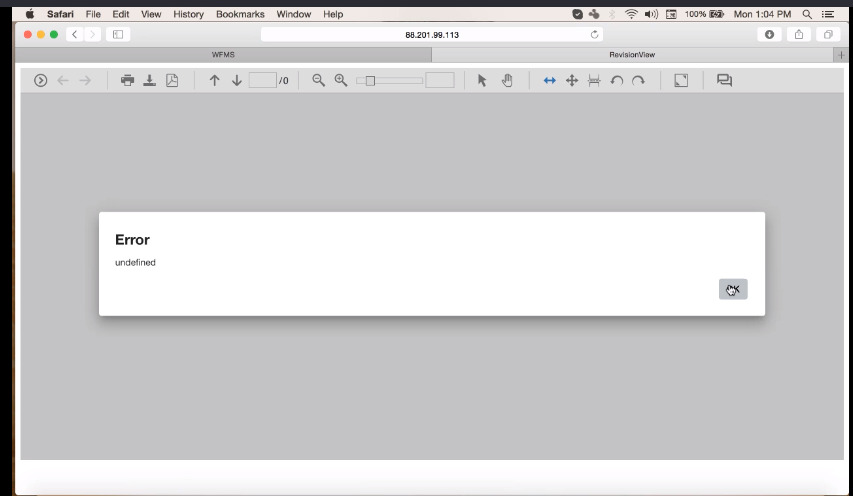The width and height of the screenshot is (853, 496).
Task: Rotate the document clockwise
Action: point(638,80)
